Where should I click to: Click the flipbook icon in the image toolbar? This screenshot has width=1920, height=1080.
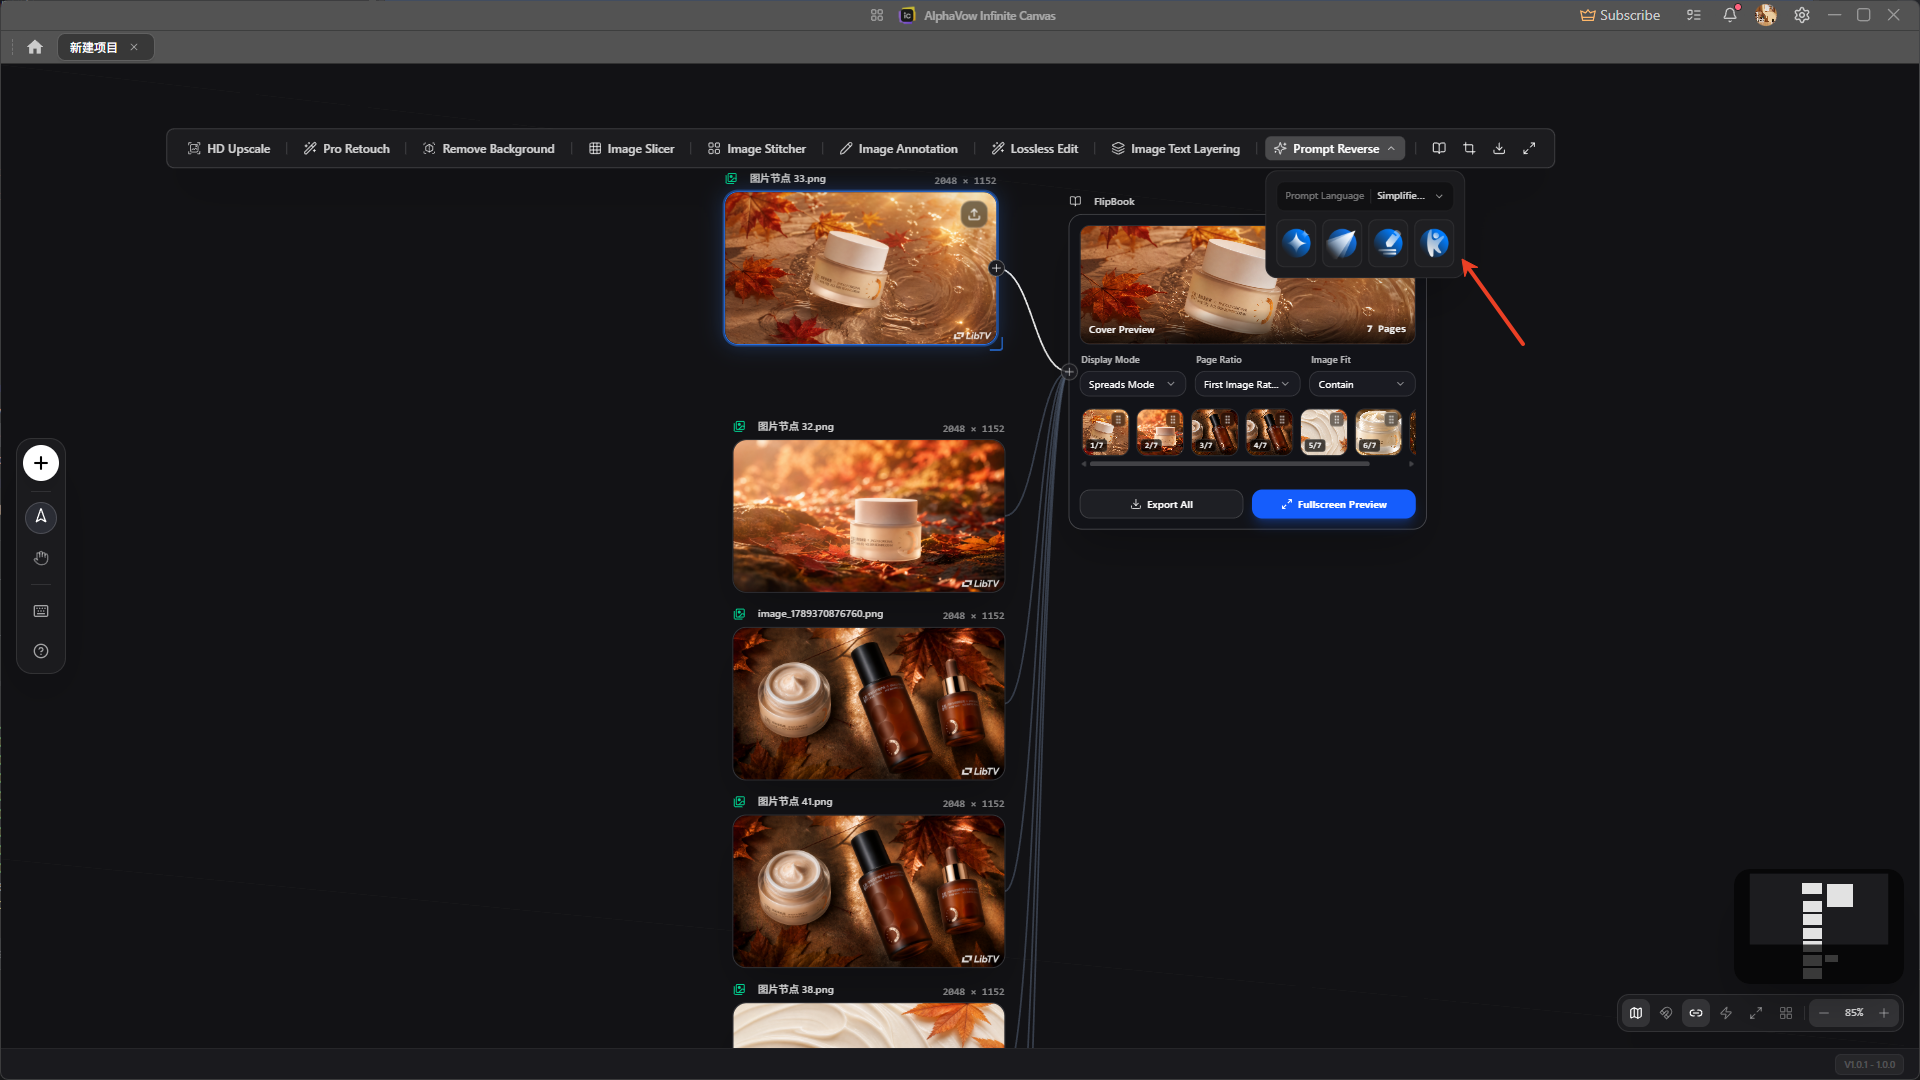[1439, 148]
